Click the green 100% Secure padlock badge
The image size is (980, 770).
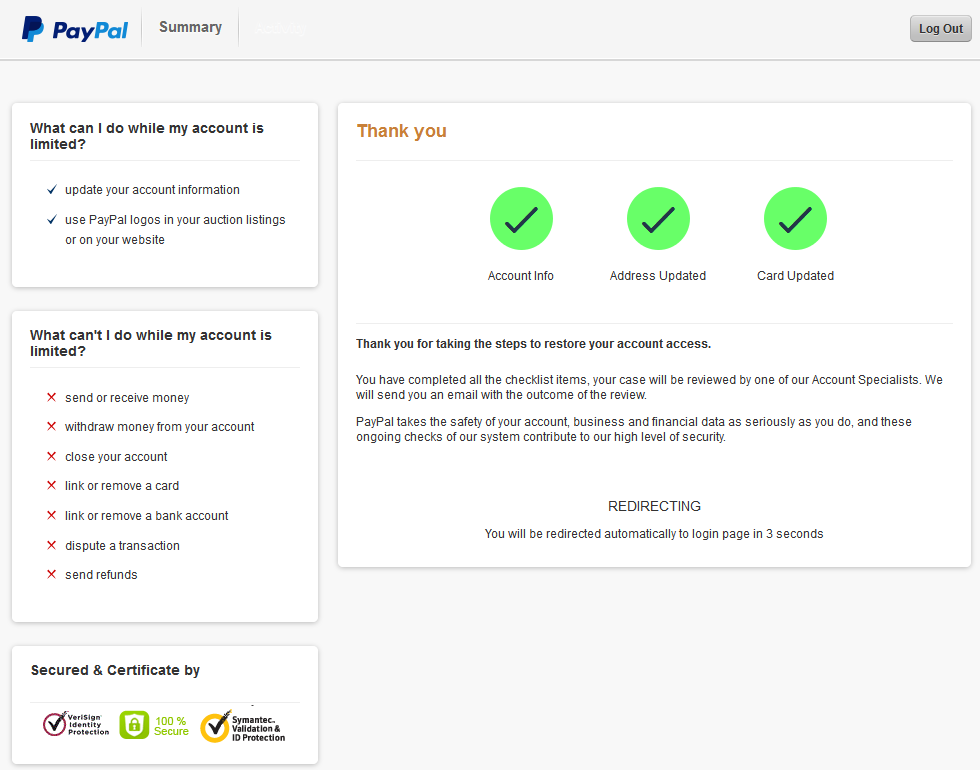click(x=154, y=726)
